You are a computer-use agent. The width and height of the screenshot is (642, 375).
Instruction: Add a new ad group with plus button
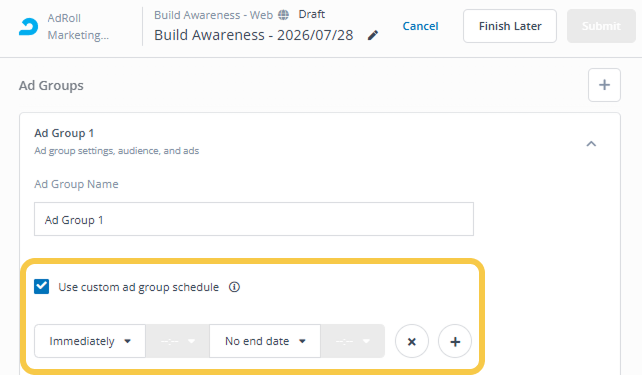click(604, 85)
